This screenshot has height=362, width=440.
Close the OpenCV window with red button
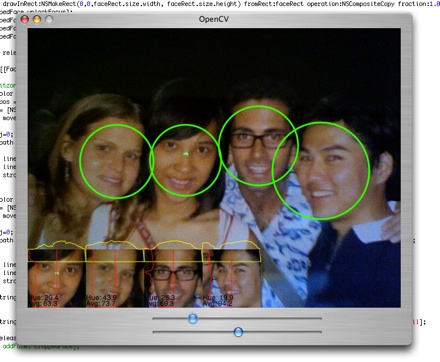(x=25, y=19)
